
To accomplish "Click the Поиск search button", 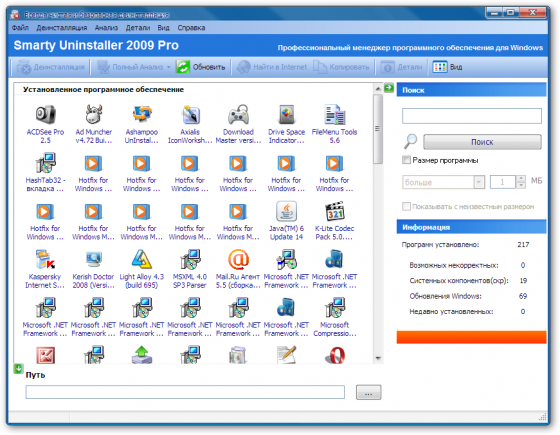I will coord(482,142).
